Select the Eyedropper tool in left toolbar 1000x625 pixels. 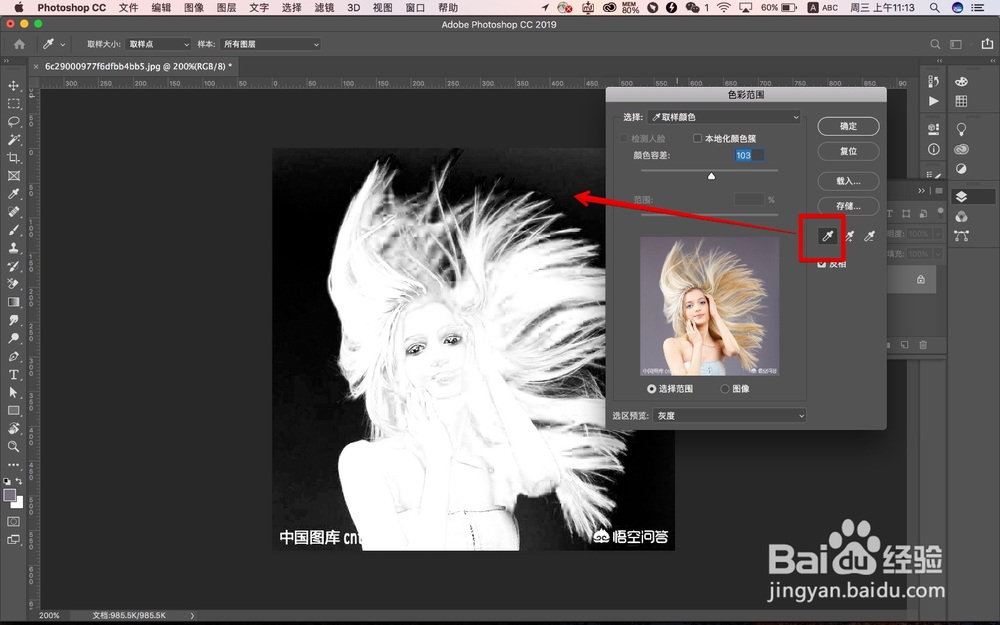pos(13,194)
